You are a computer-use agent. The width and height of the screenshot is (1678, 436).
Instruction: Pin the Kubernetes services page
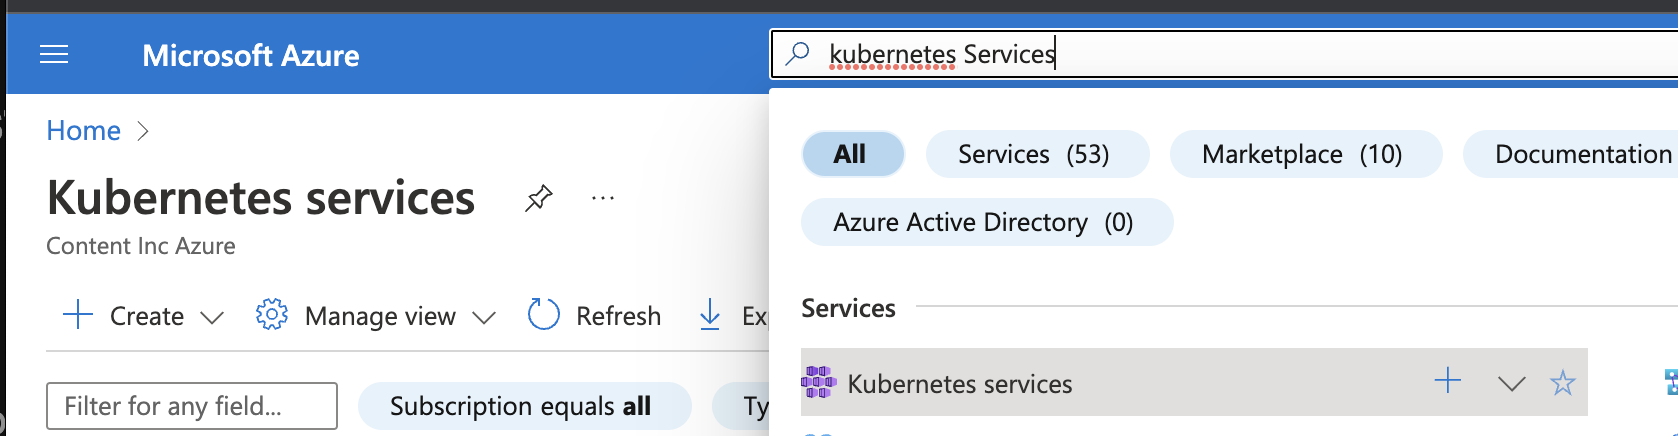point(539,198)
